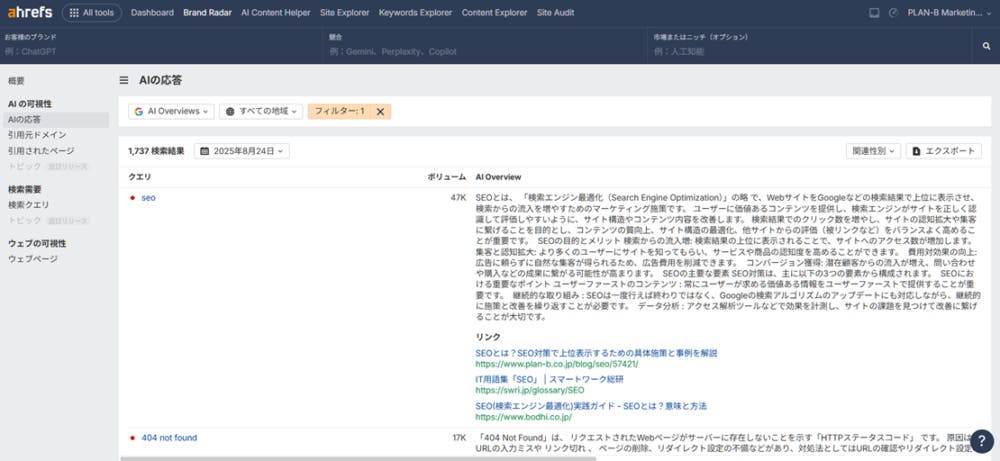Click the monitor icon in top bar
The width and height of the screenshot is (1000, 461).
[x=875, y=13]
